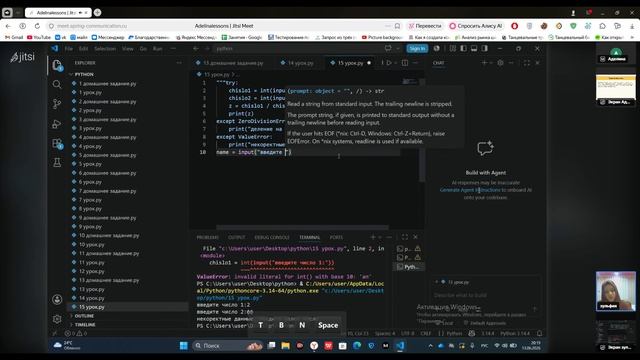Open the Run and Debug view
The image size is (640, 360).
[x=57, y=124]
